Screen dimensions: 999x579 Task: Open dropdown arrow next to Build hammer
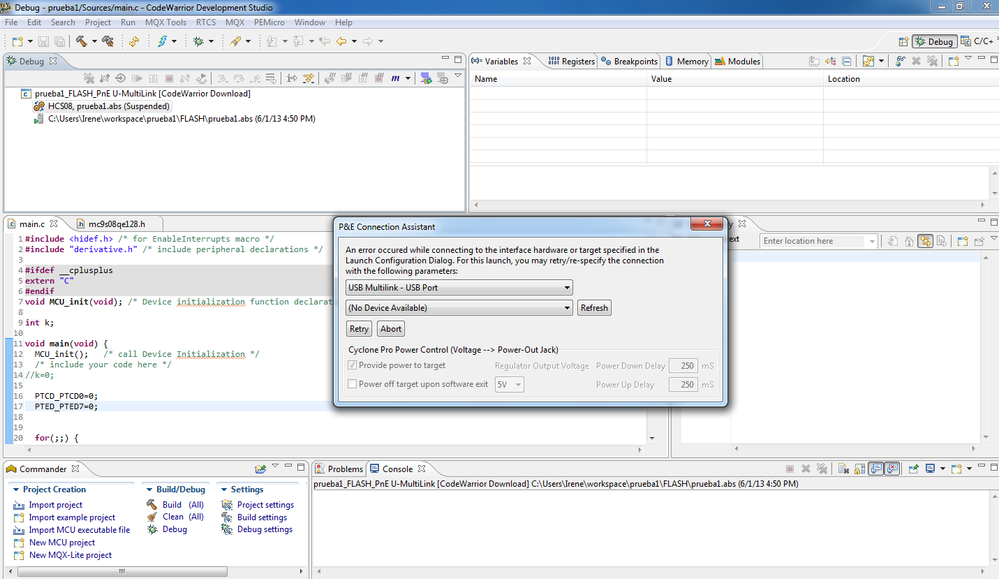pos(94,41)
